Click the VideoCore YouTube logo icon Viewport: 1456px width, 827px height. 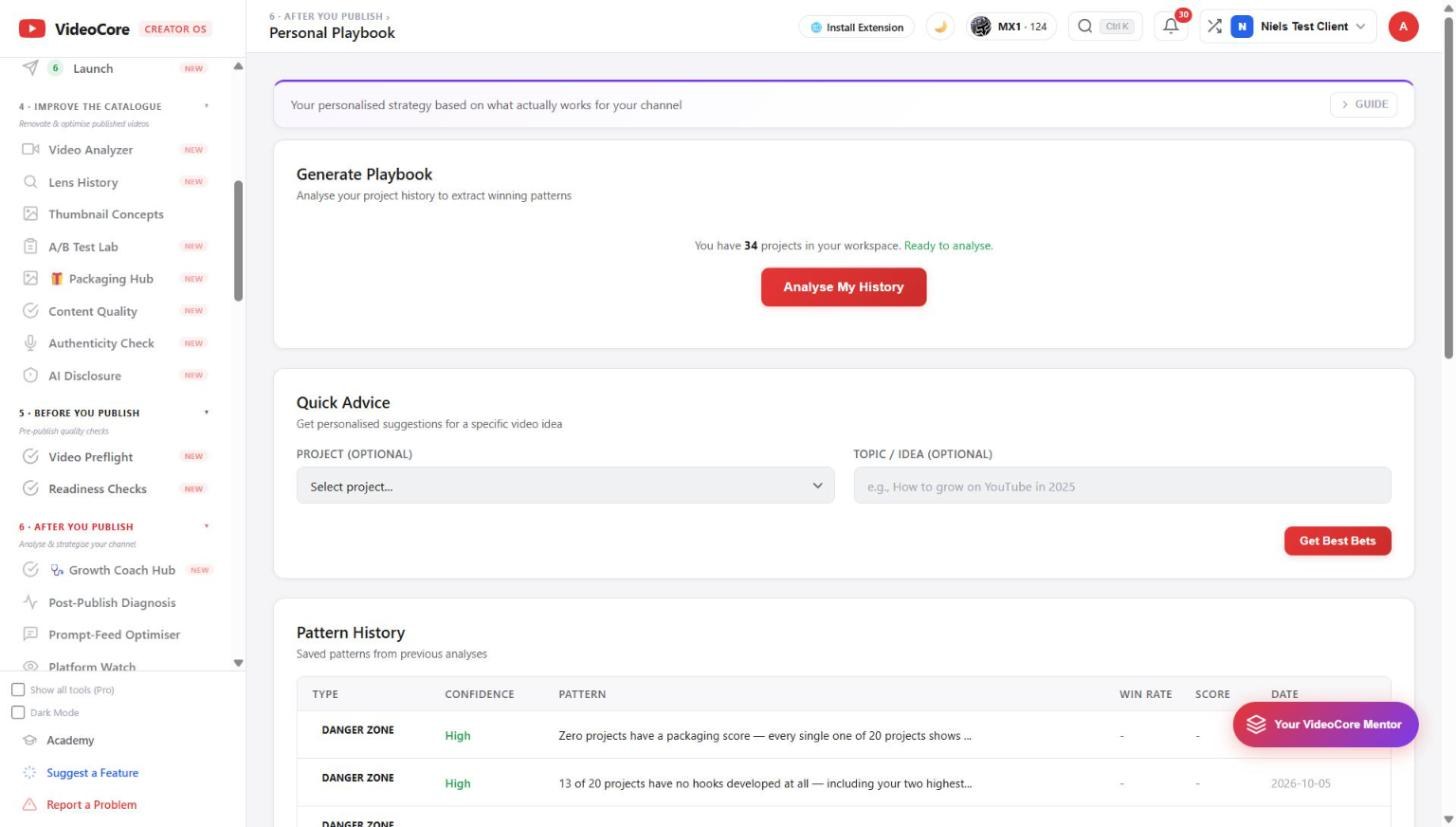tap(32, 29)
